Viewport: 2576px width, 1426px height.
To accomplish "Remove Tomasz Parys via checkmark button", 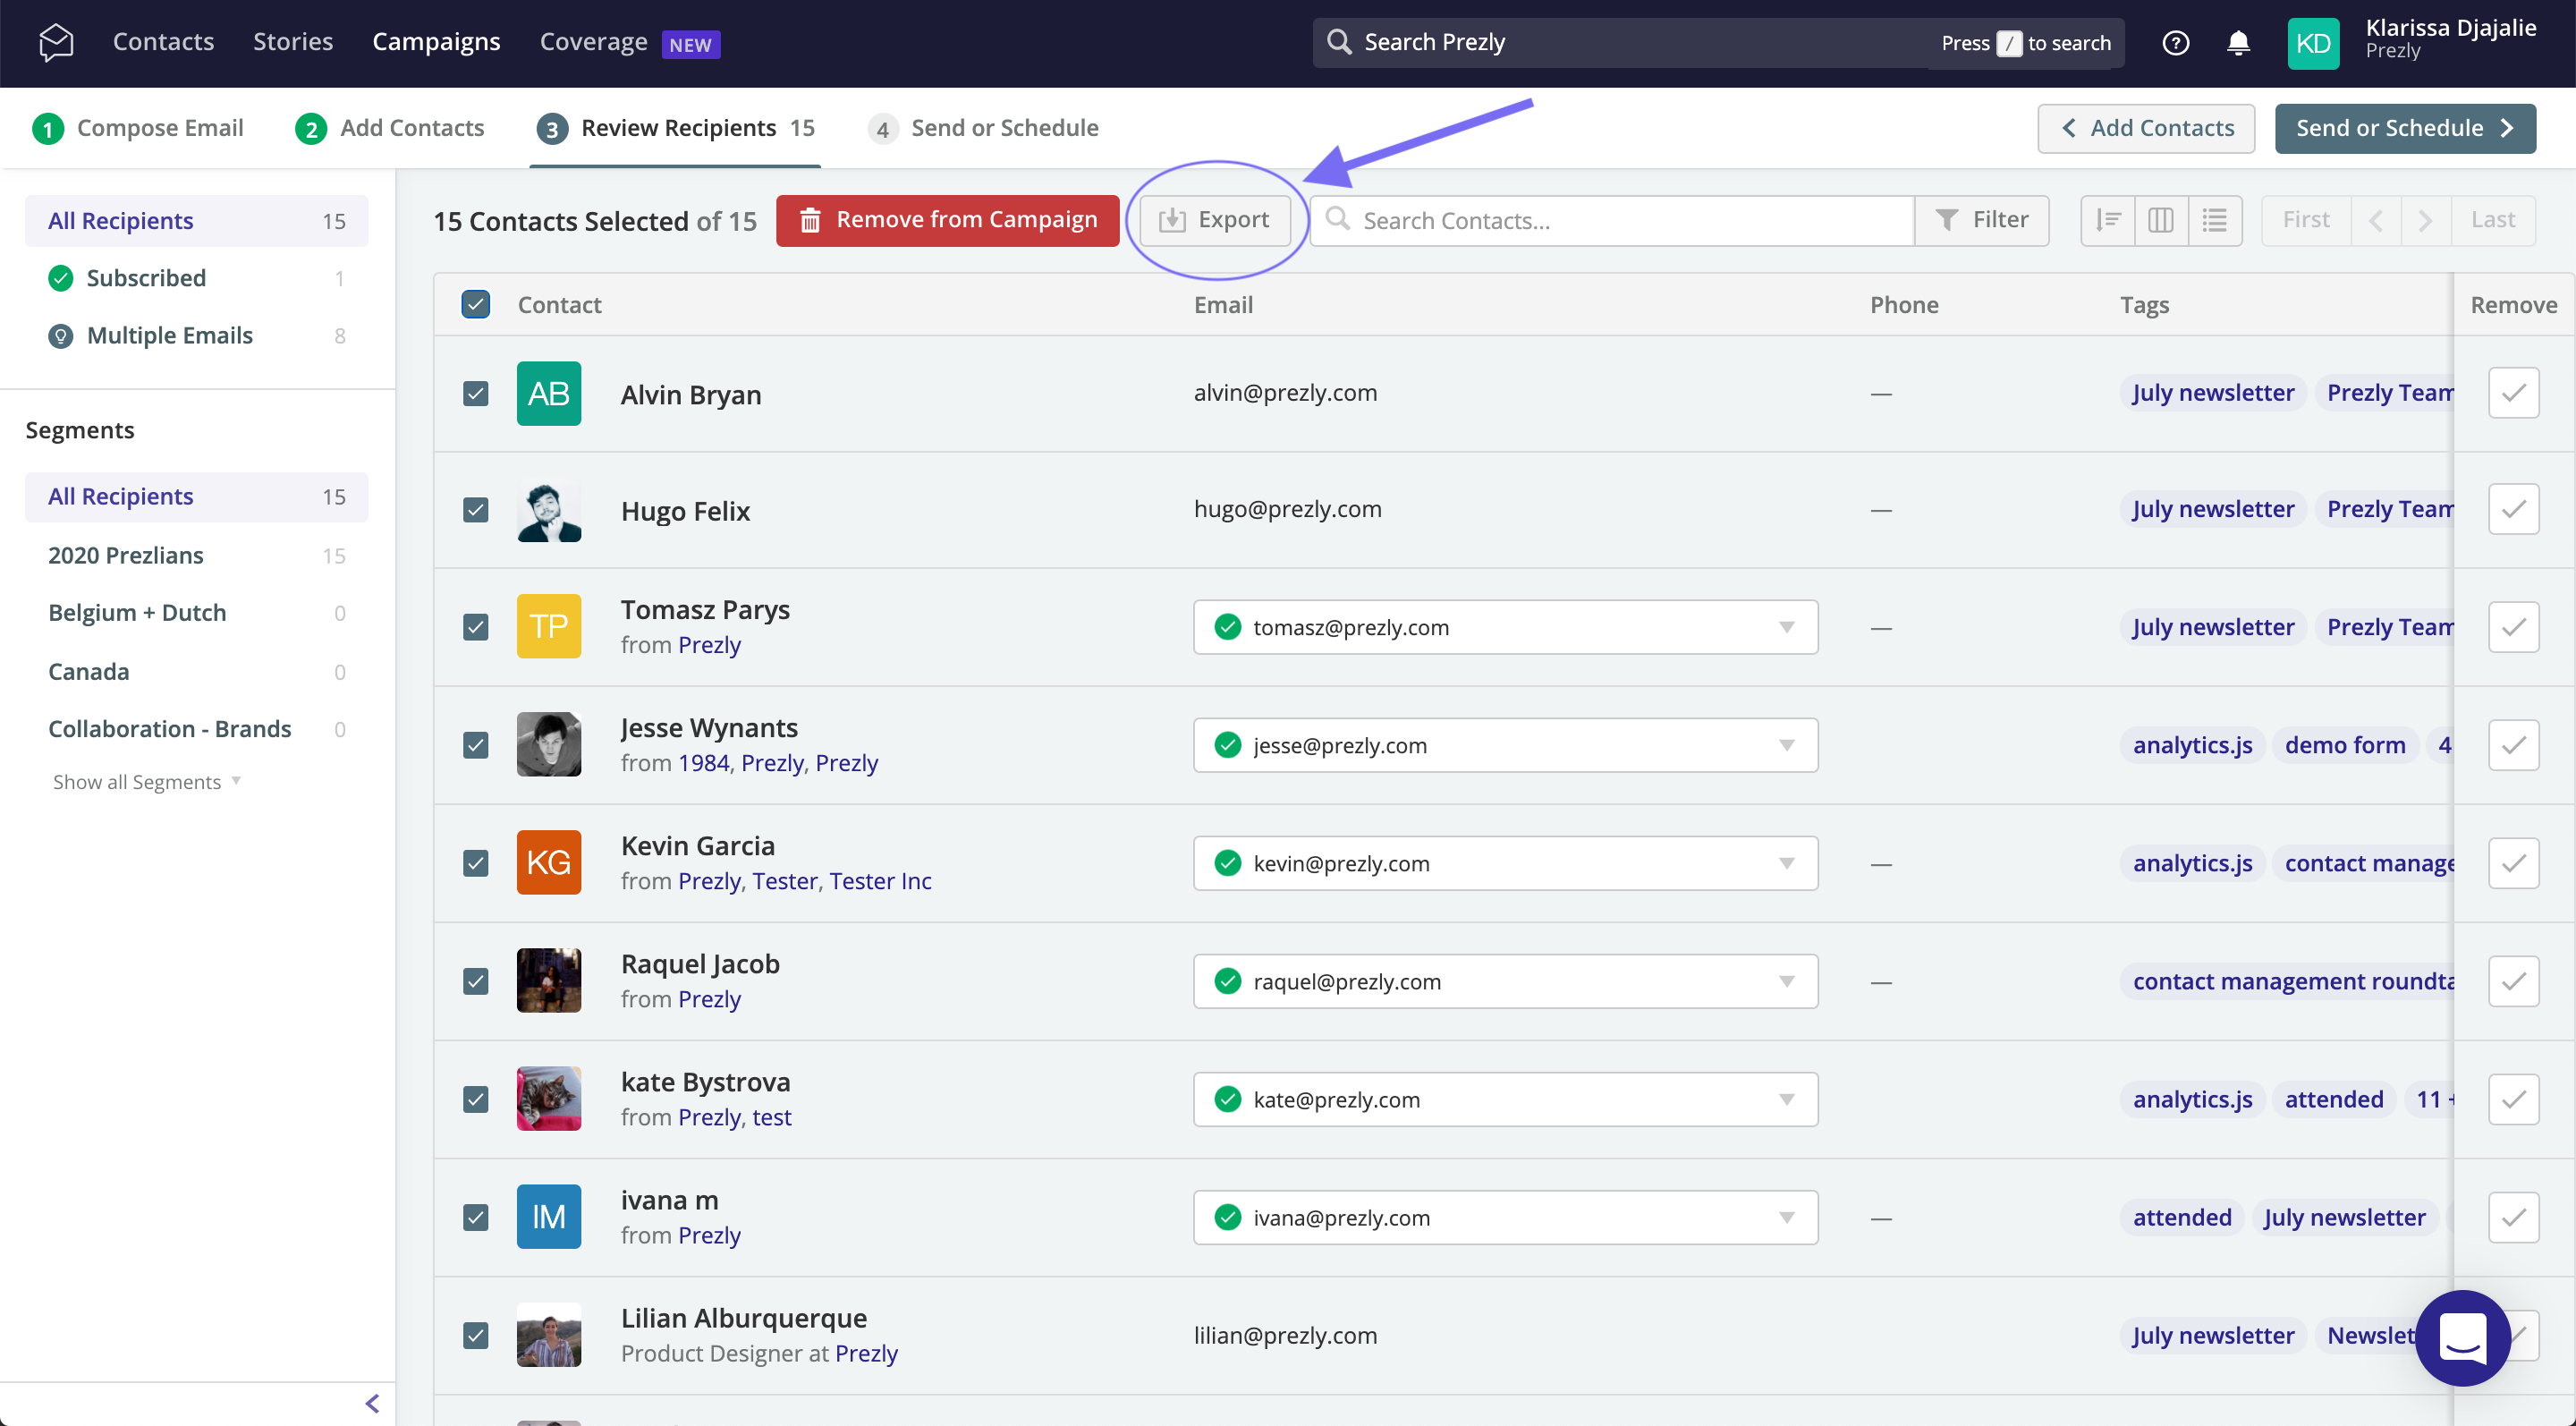I will pos(2514,627).
